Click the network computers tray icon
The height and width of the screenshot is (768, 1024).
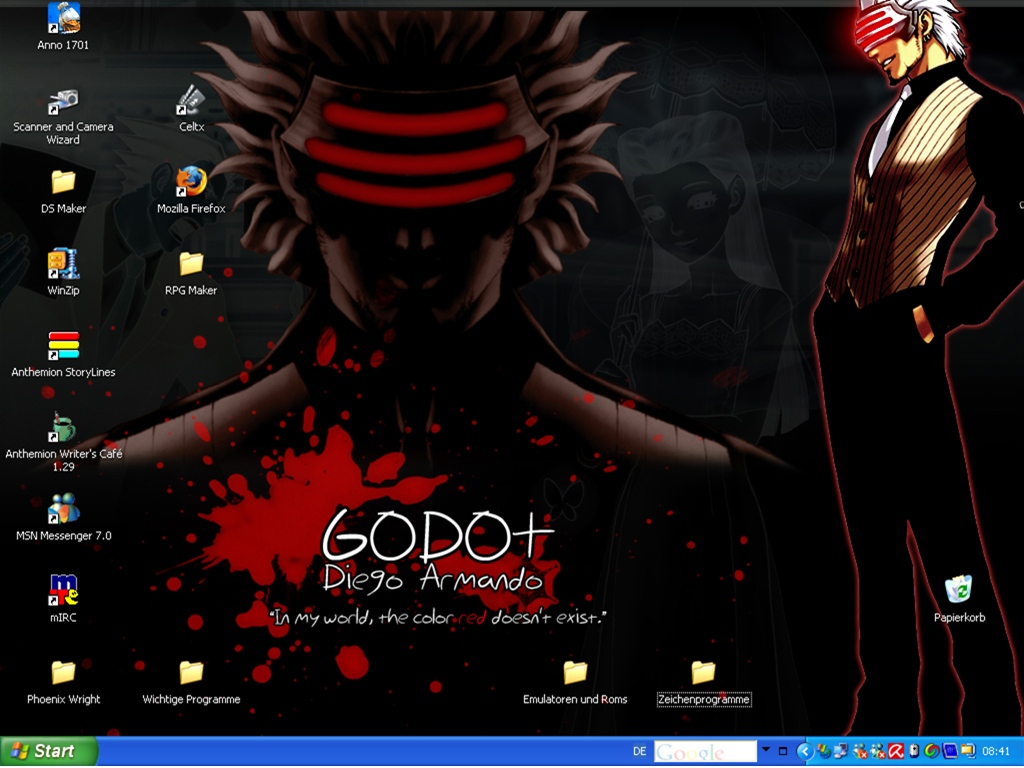click(x=841, y=752)
